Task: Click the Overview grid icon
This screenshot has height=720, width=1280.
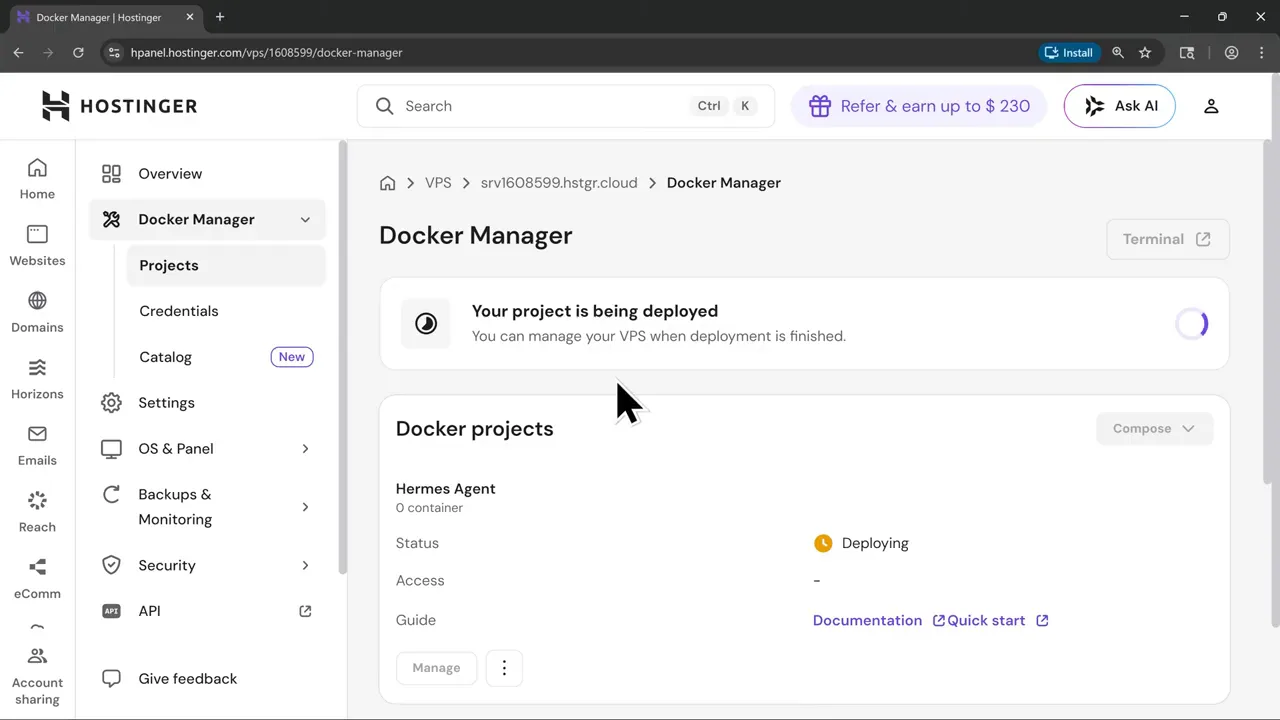Action: (x=111, y=174)
